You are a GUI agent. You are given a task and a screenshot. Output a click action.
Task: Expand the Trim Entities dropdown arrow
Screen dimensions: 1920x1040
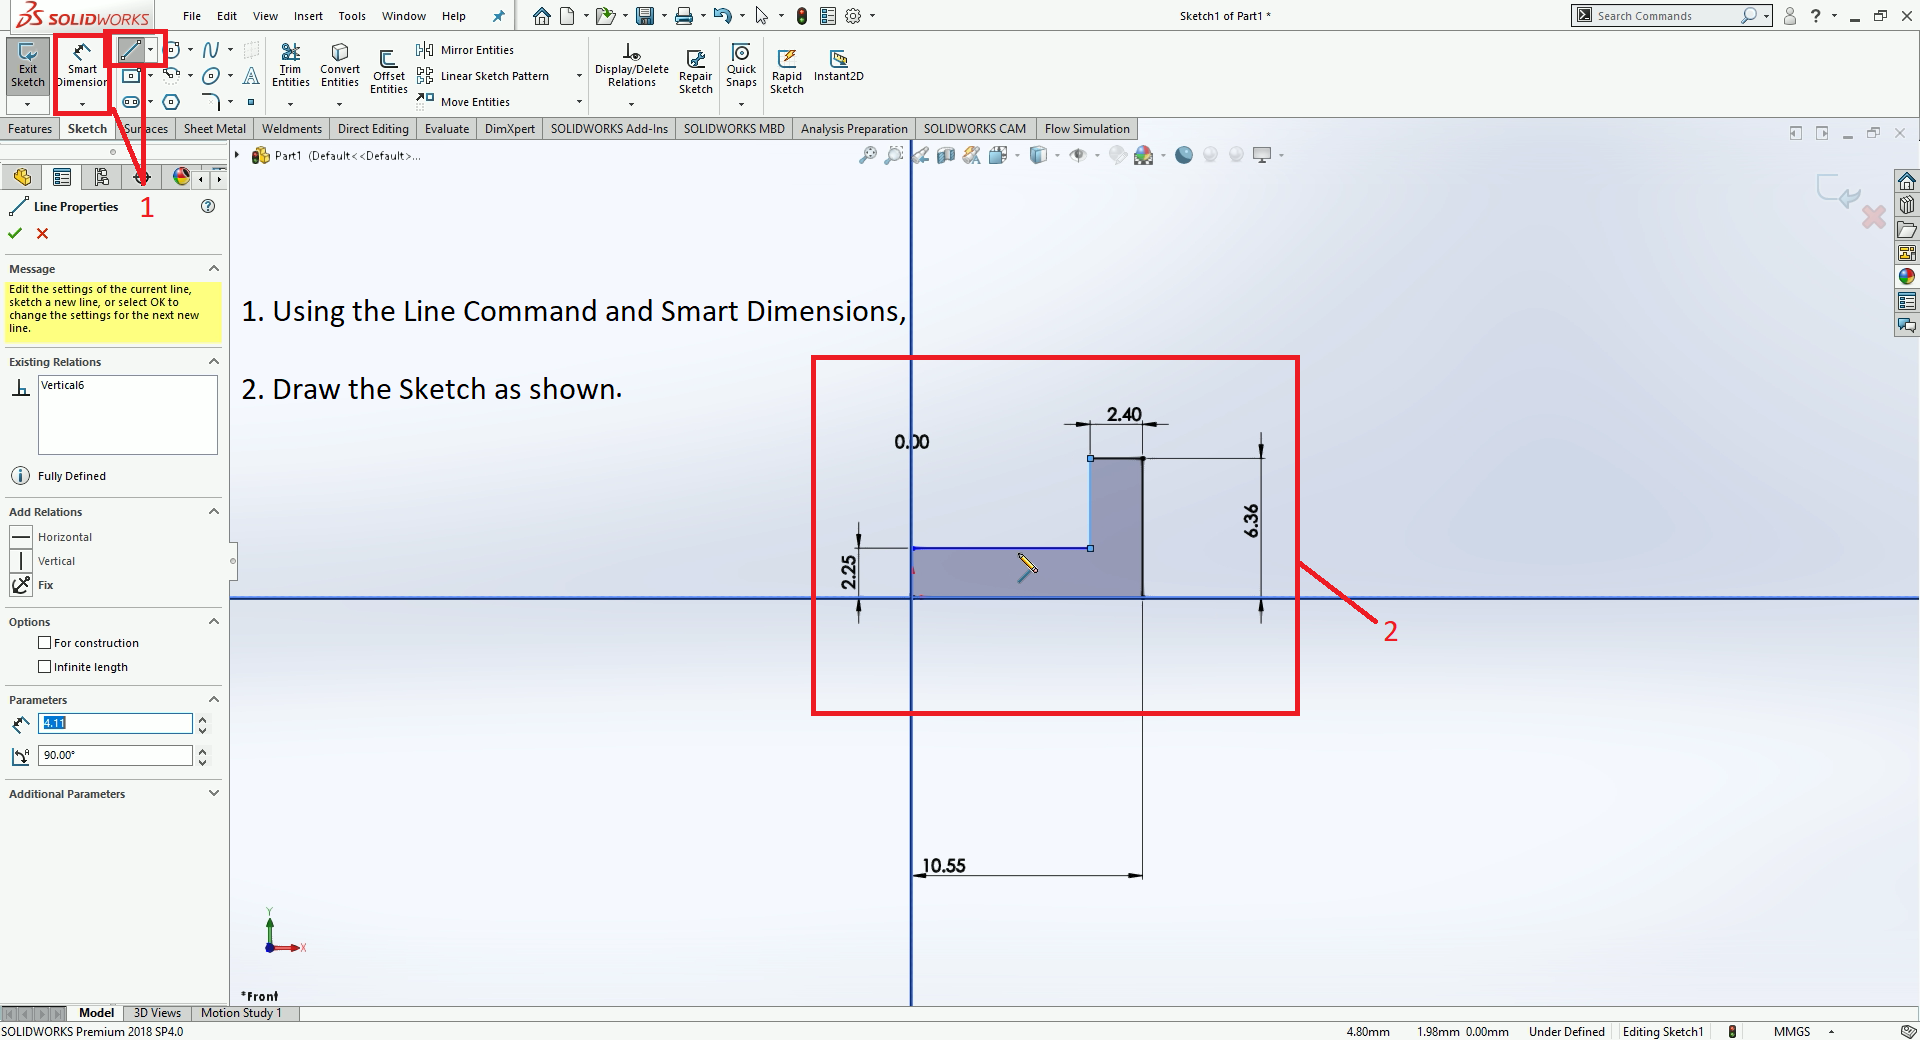pos(290,104)
